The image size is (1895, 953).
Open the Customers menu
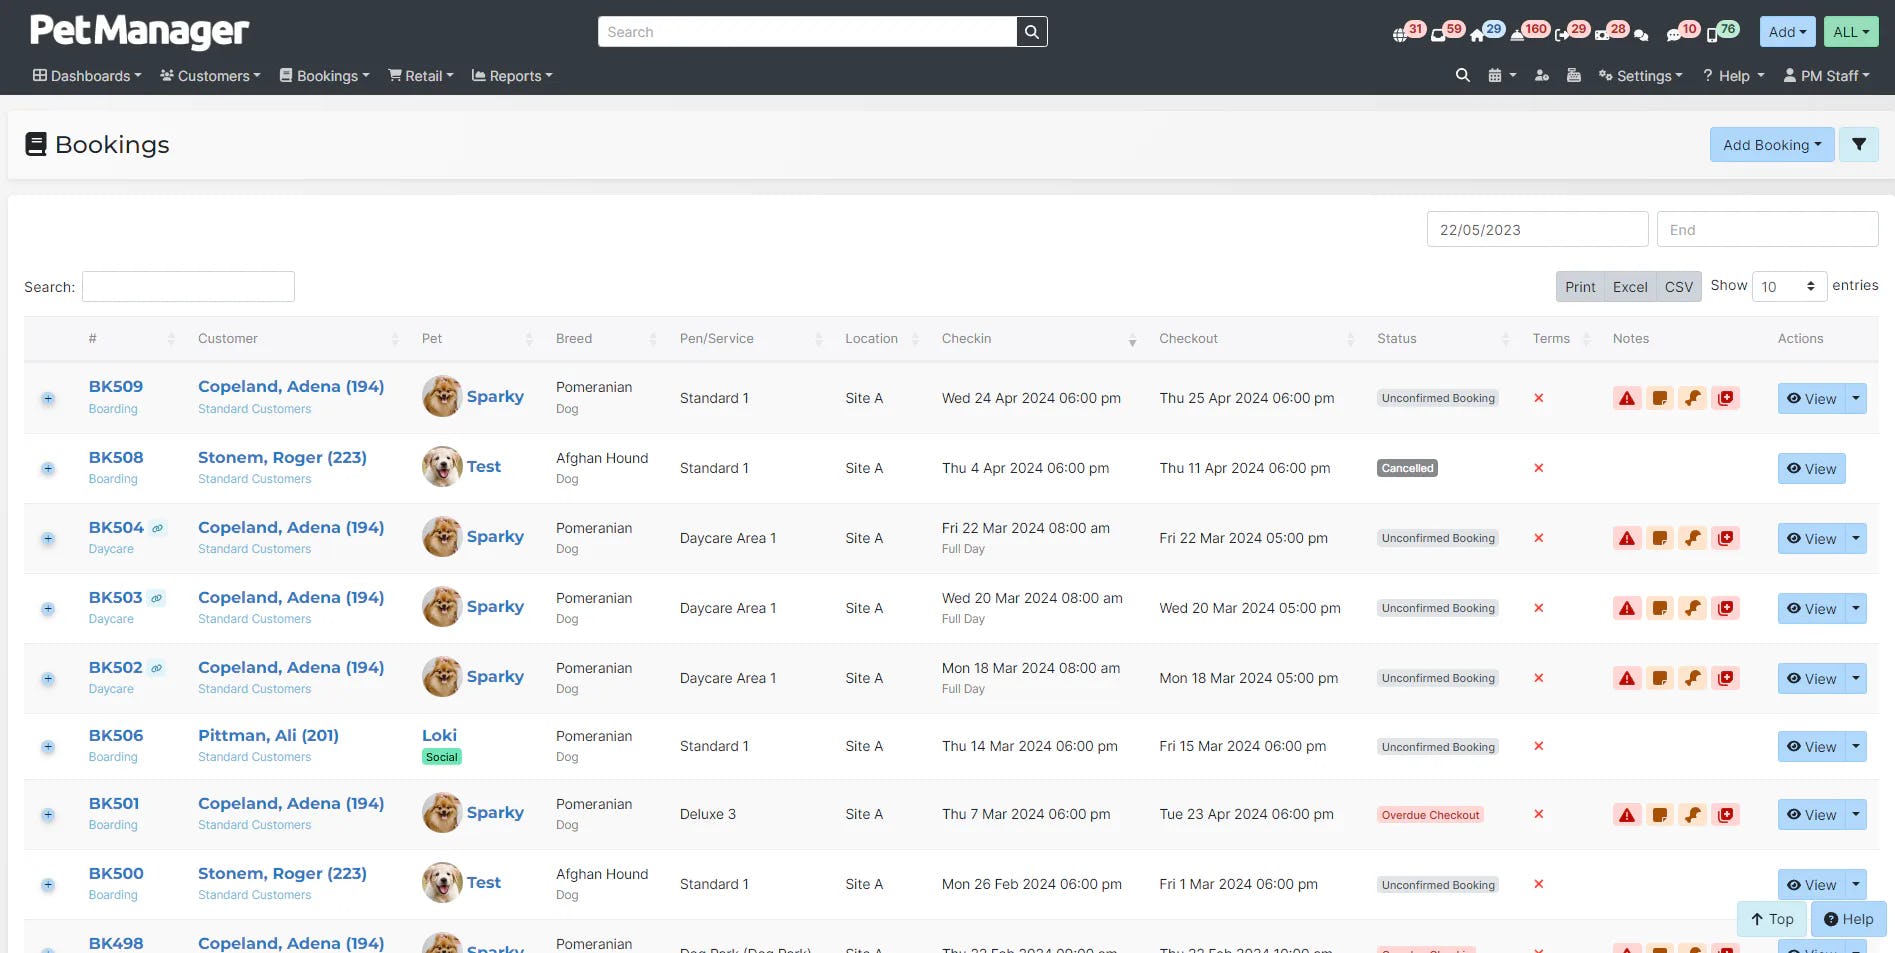(209, 75)
